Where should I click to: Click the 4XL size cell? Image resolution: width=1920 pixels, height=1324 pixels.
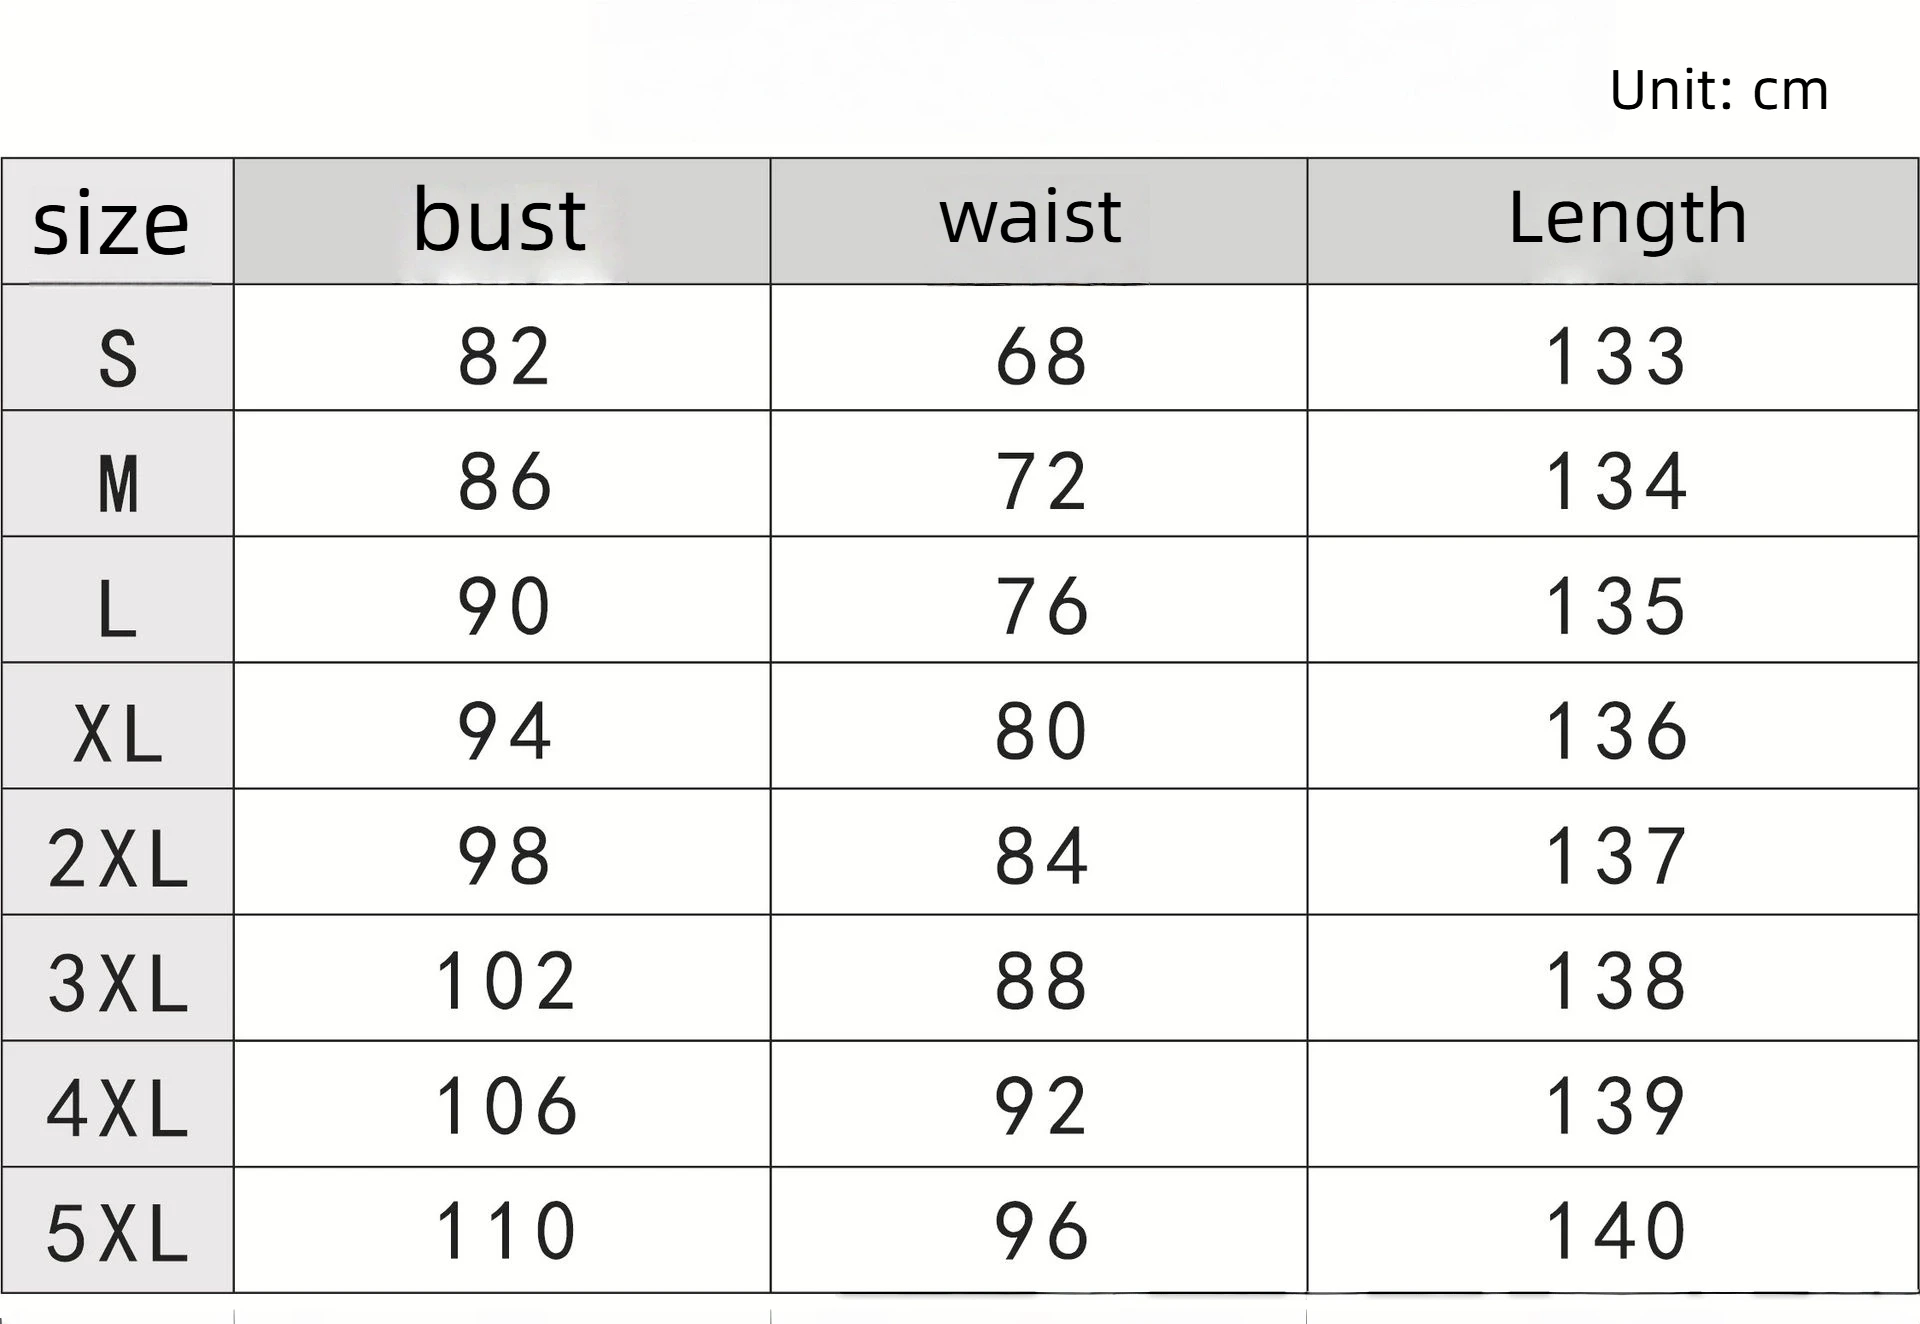pos(118,1109)
